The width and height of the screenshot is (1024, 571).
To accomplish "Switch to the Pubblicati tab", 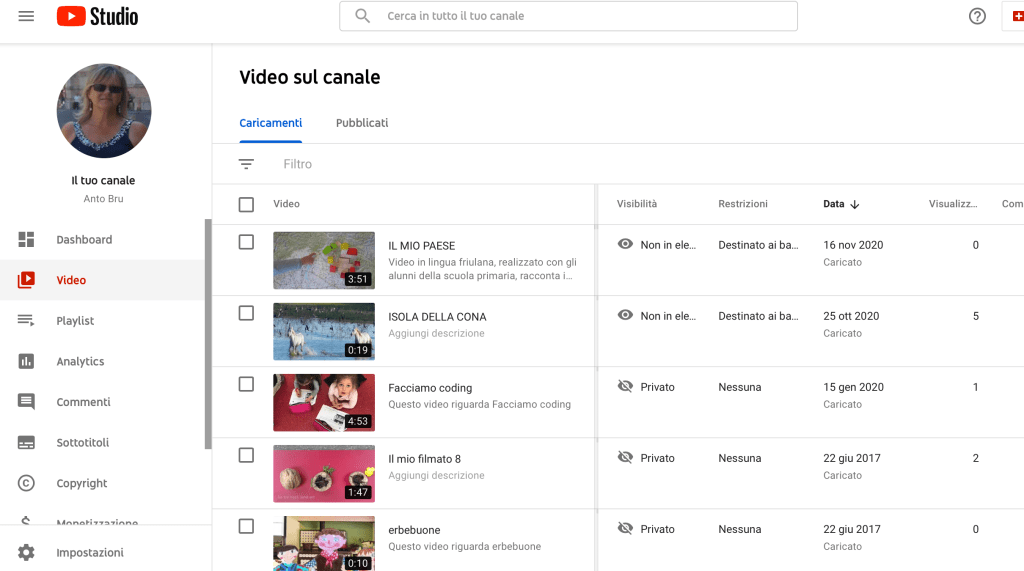I will [x=362, y=123].
